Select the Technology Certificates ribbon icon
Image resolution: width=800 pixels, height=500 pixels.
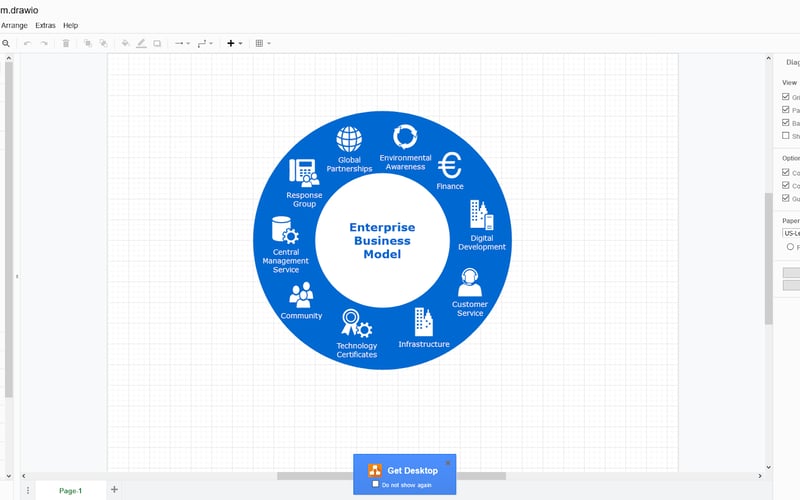coord(356,323)
